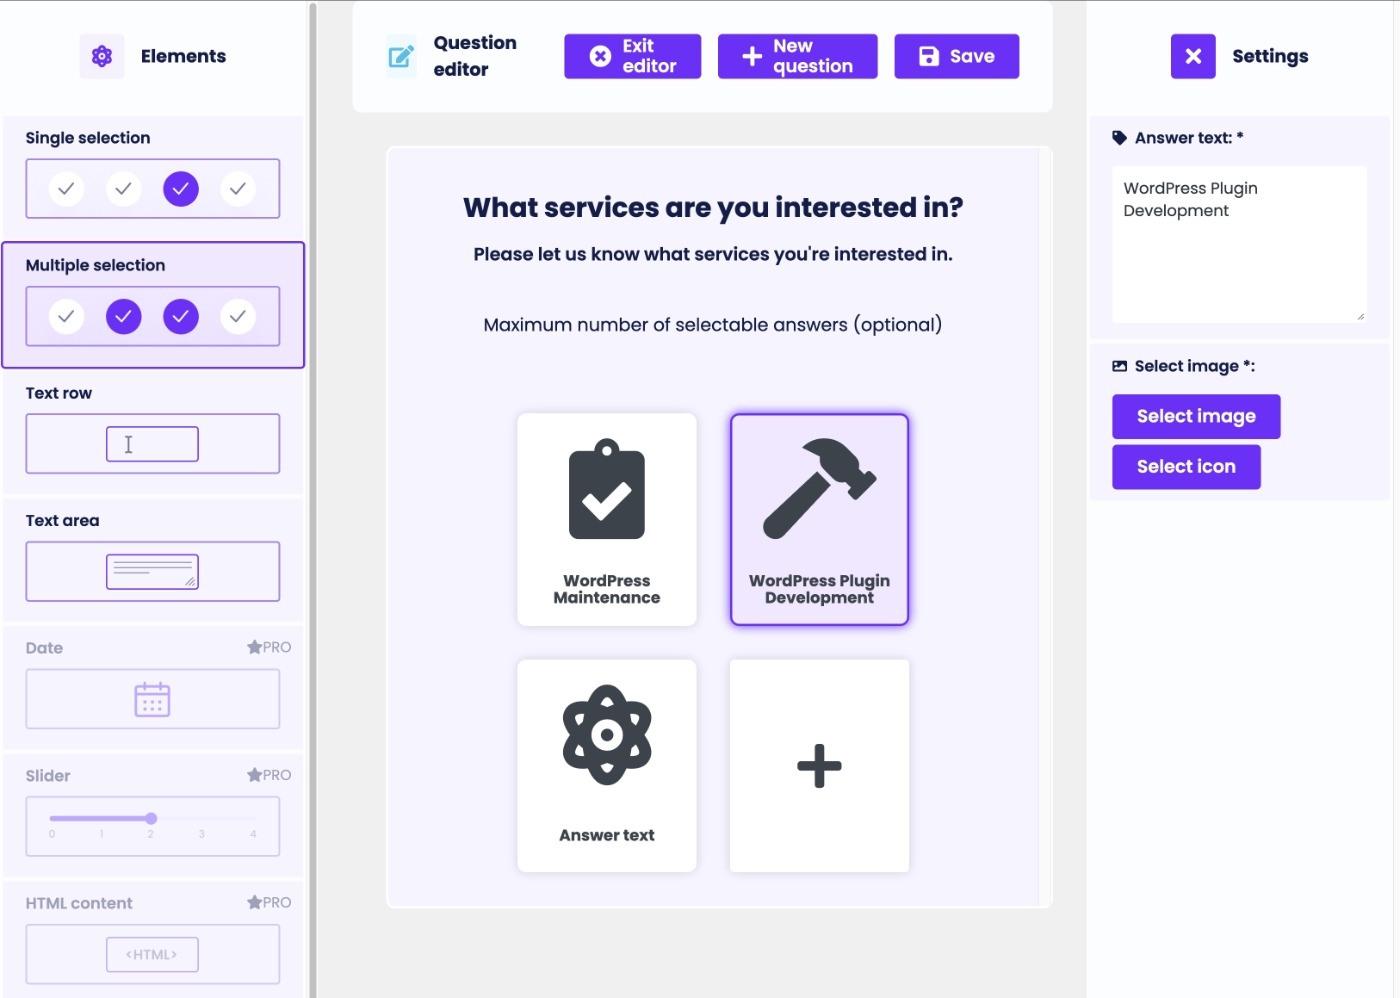The image size is (1400, 998).
Task: Close the Settings panel with X
Action: pos(1193,56)
